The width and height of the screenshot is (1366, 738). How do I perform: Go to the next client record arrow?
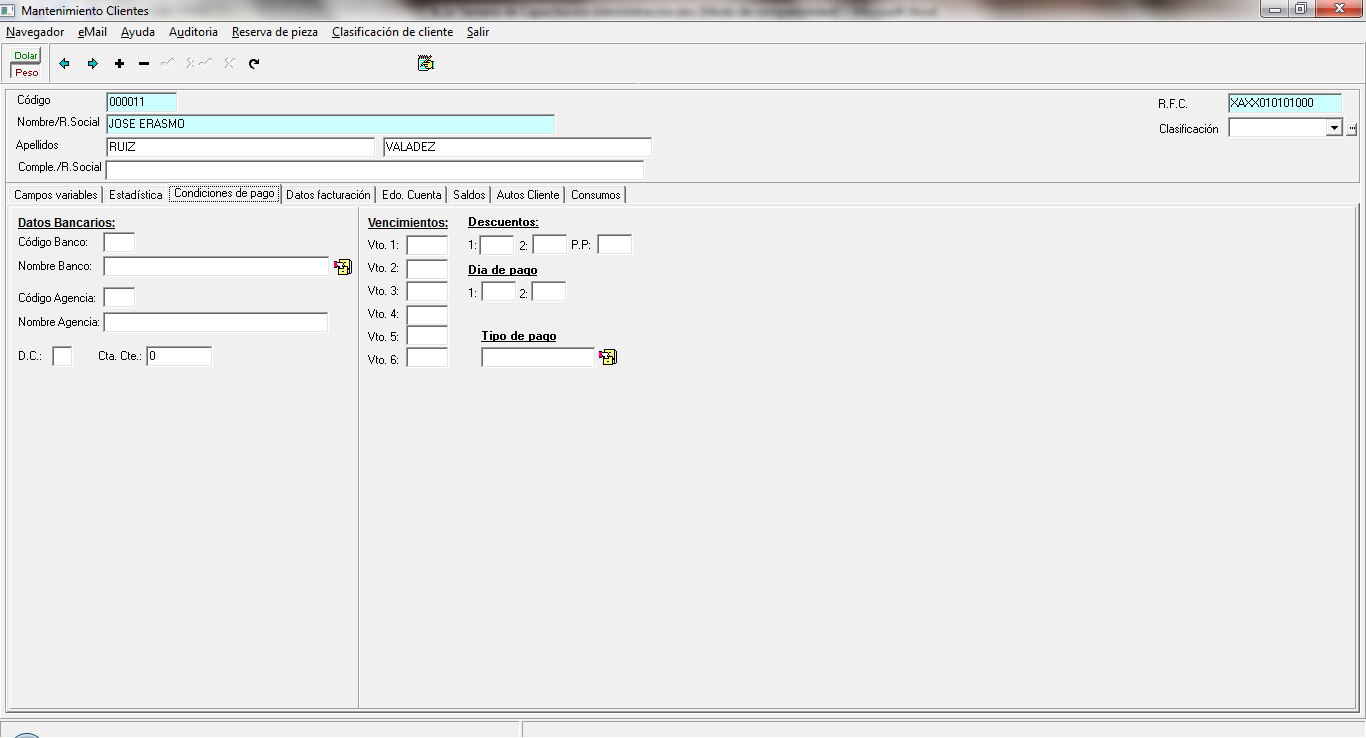coord(93,64)
